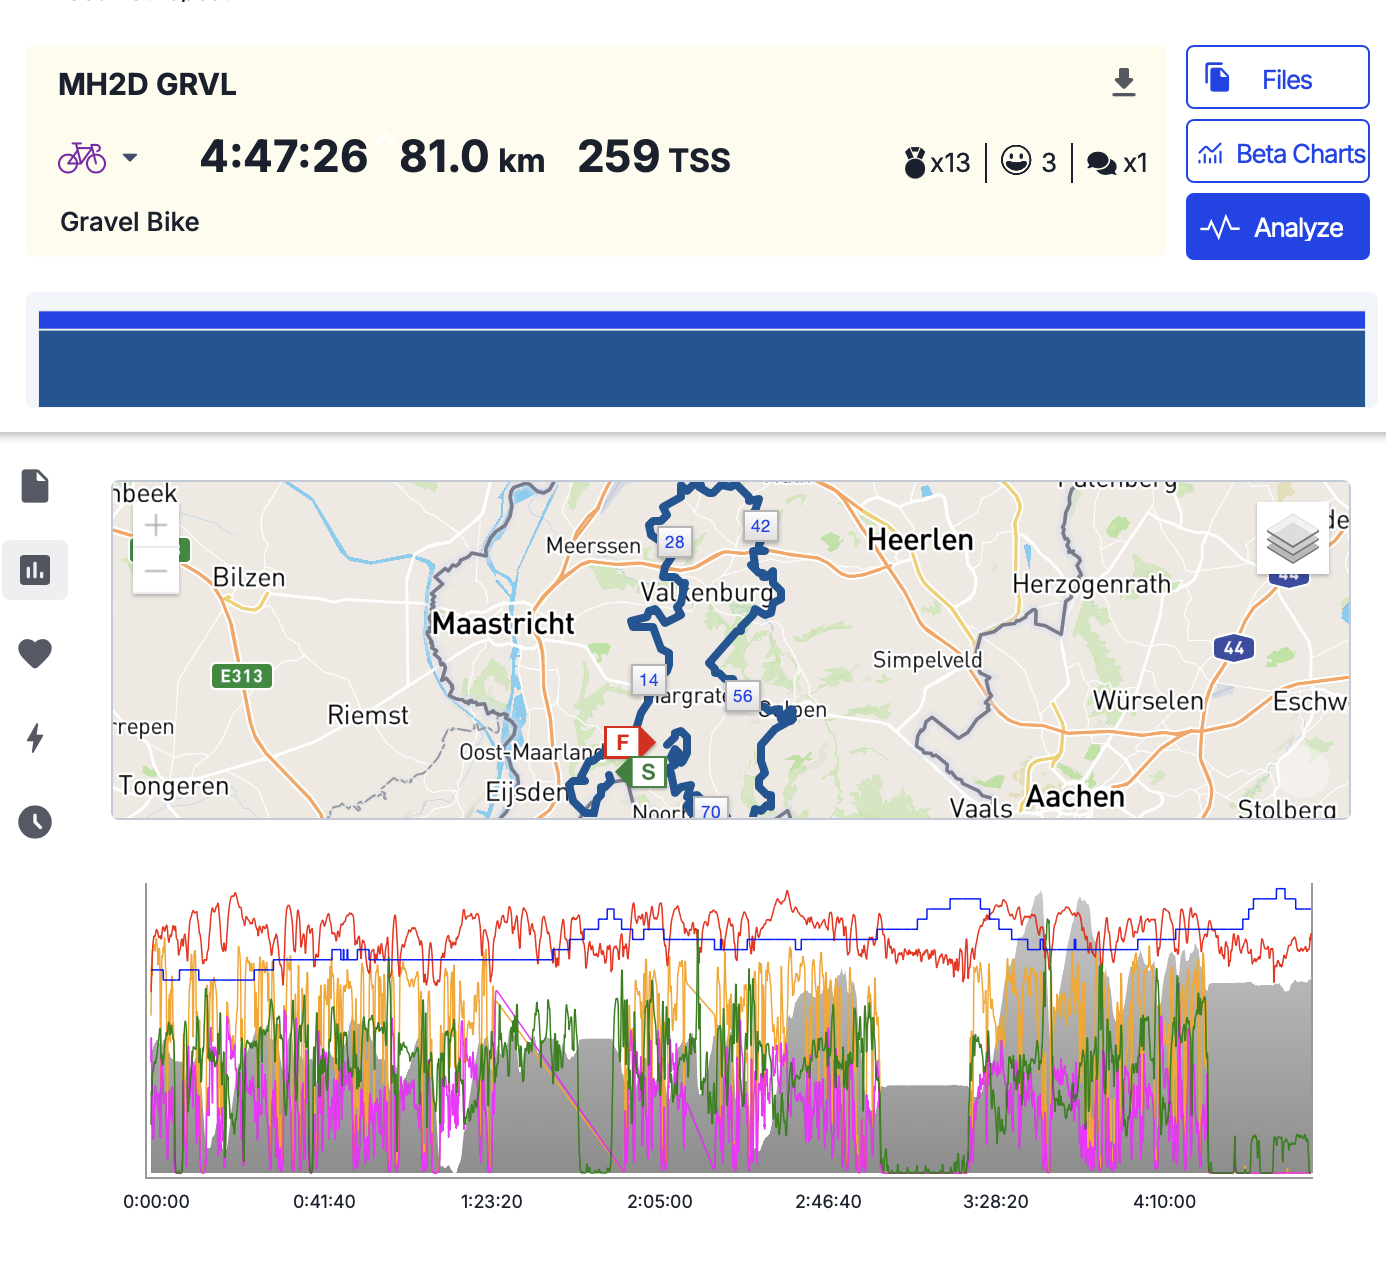Click the red finish marker on map
The width and height of the screenshot is (1386, 1284).
coord(624,742)
